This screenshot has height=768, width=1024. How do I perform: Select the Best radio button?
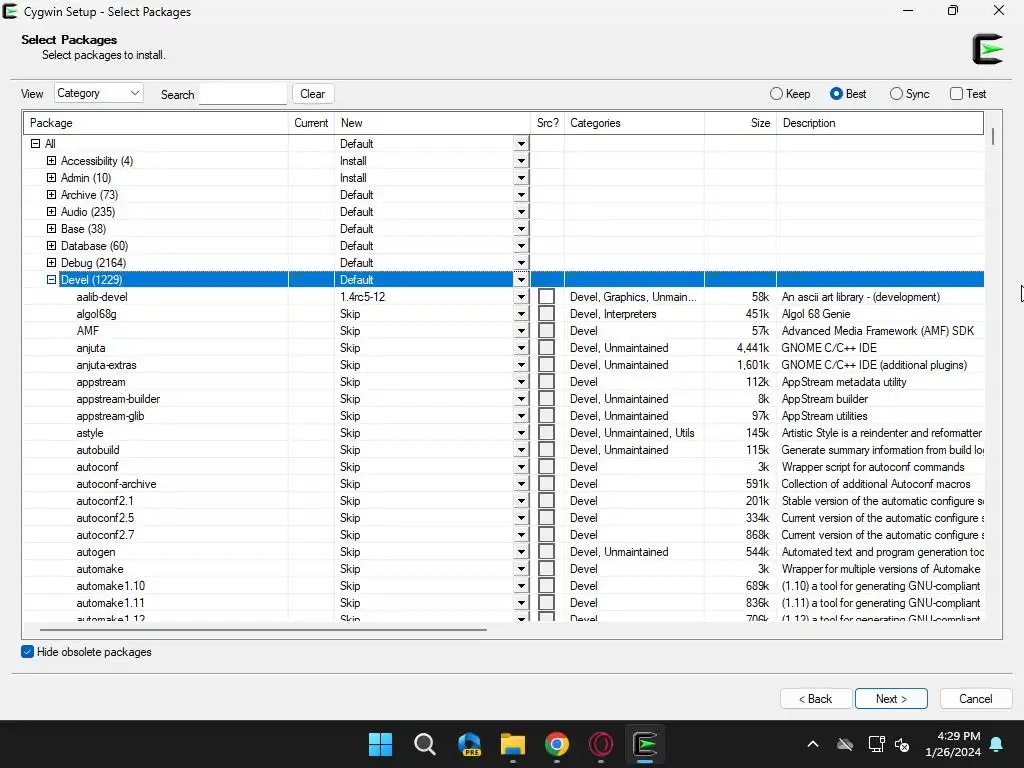point(836,93)
